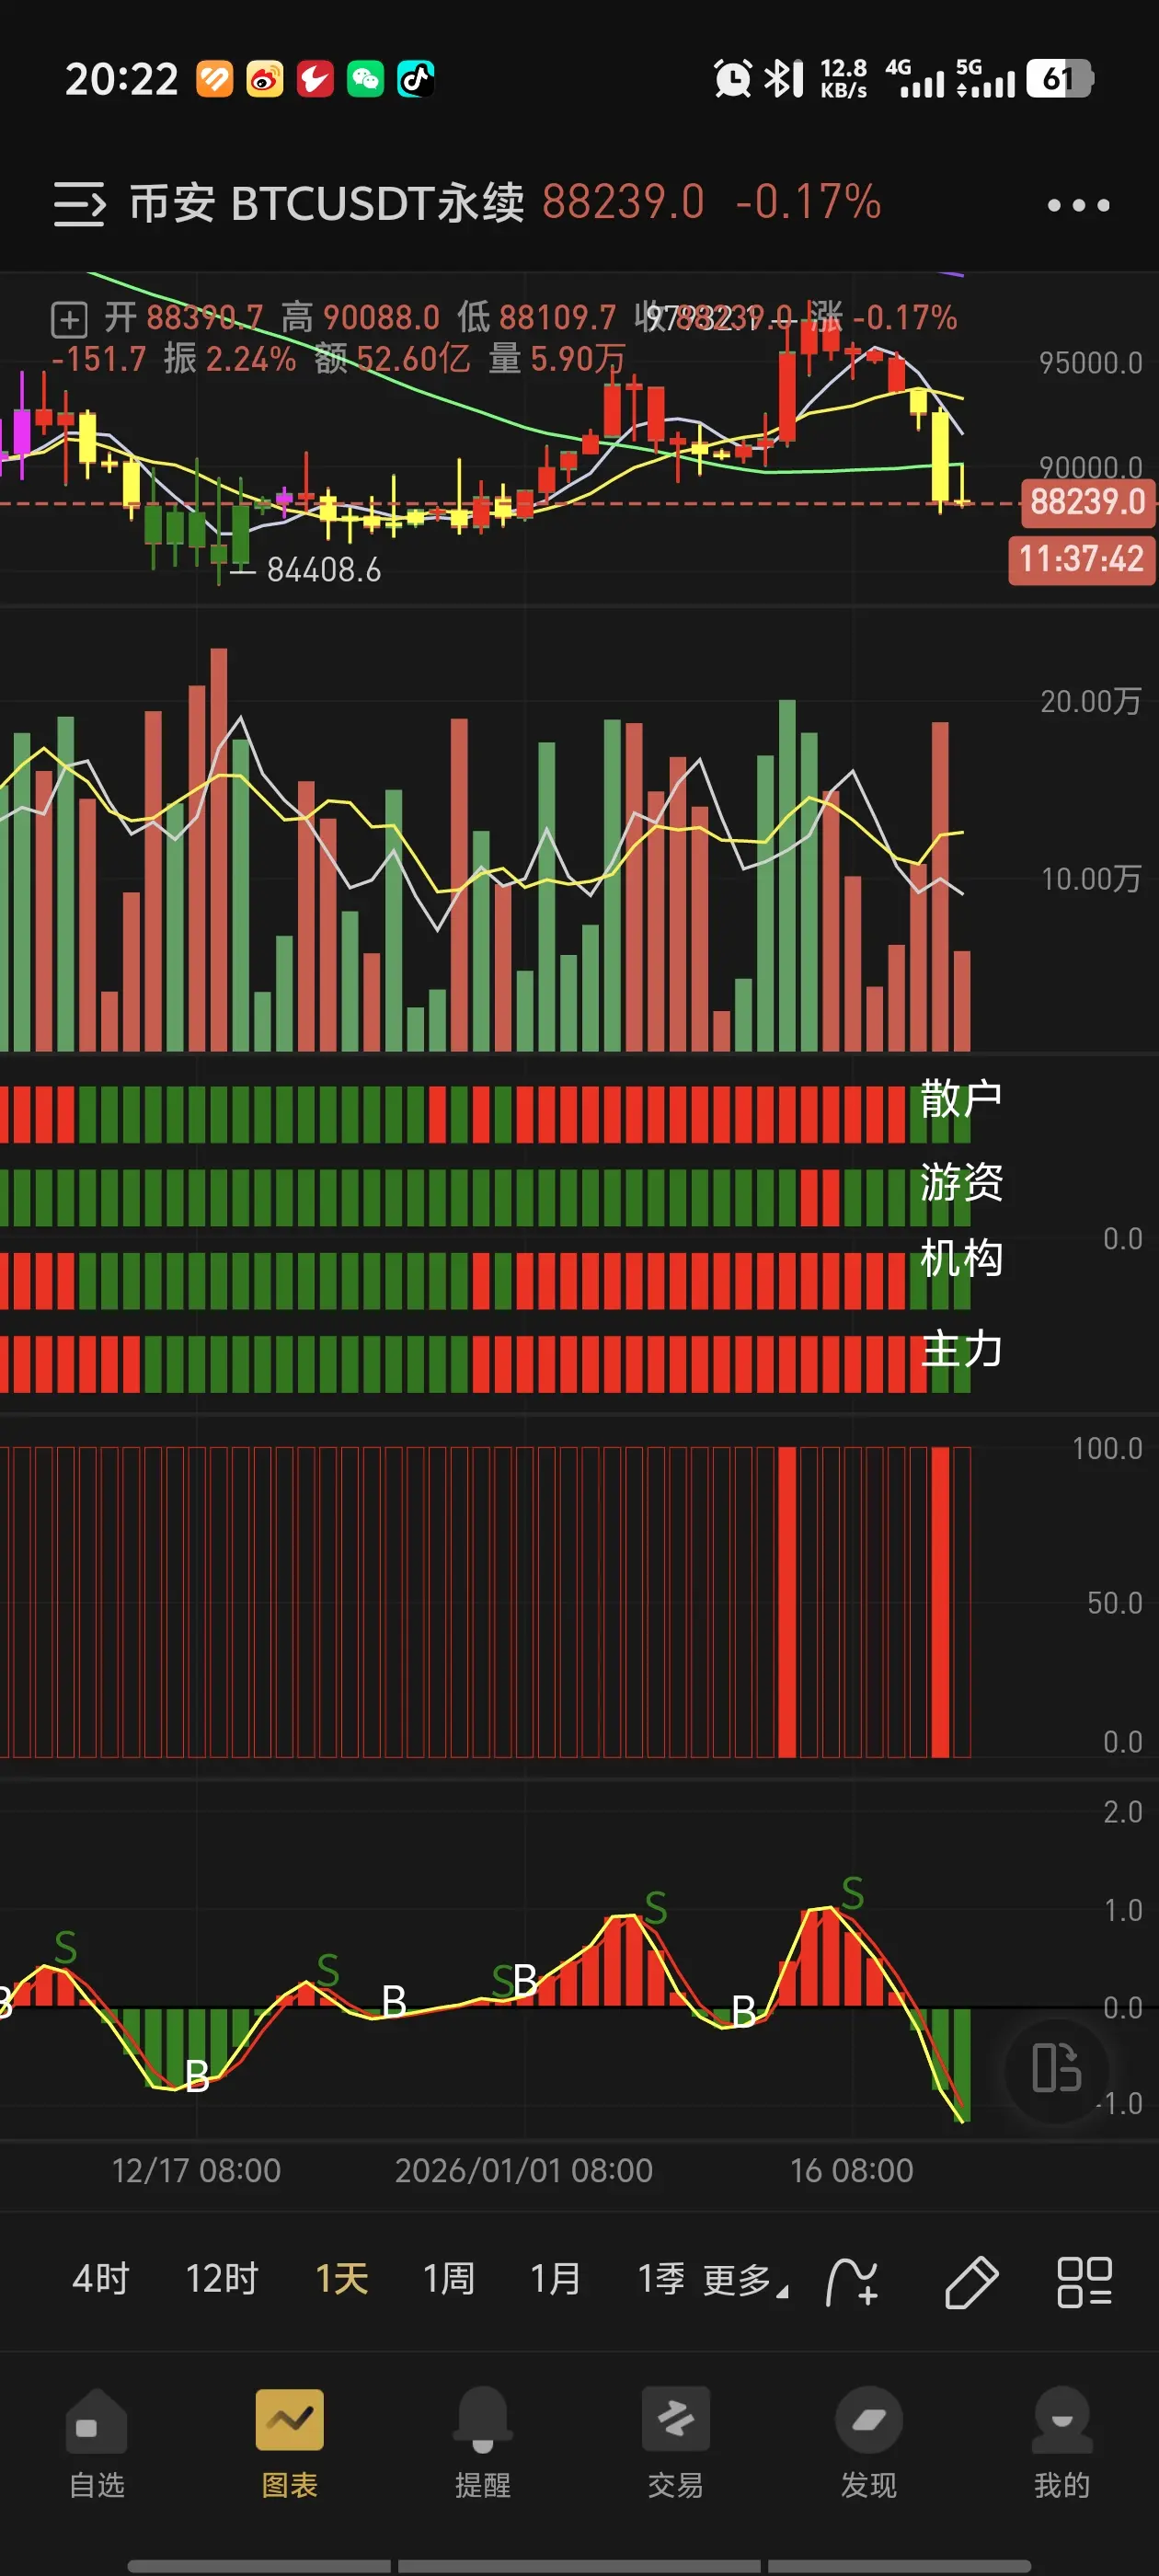Viewport: 1159px width, 2576px height.
Task: Switch to 1月 timeframe
Action: 556,2279
